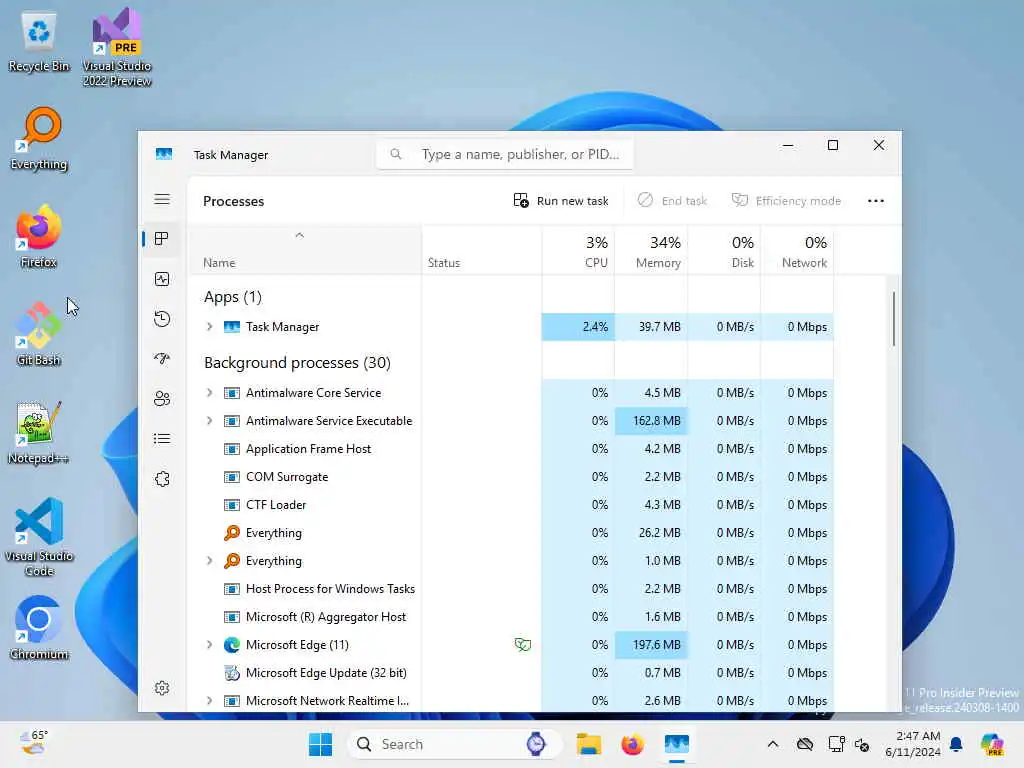
Task: Select Visual Studio 2022 Preview desktop shortcut
Action: (117, 48)
